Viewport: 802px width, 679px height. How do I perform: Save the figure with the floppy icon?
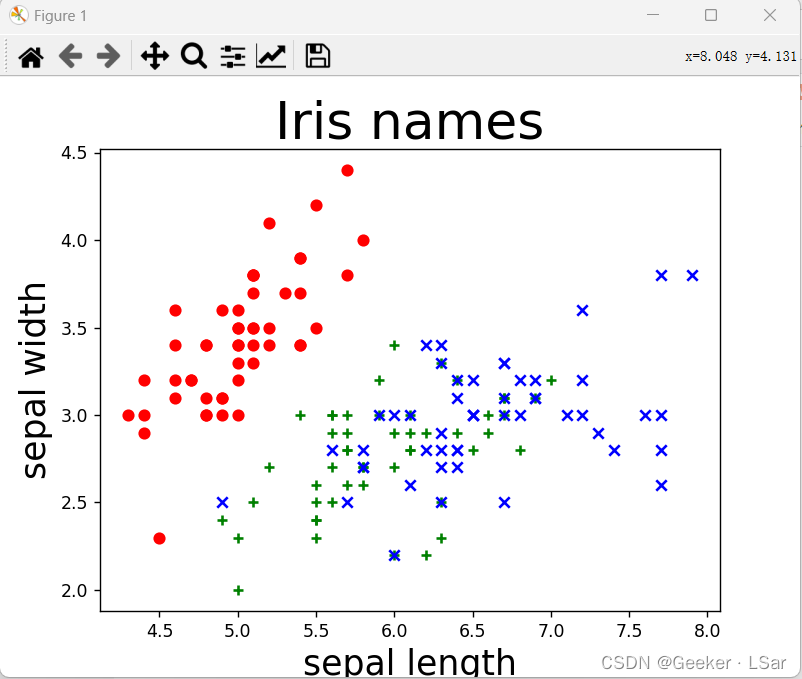(x=318, y=56)
